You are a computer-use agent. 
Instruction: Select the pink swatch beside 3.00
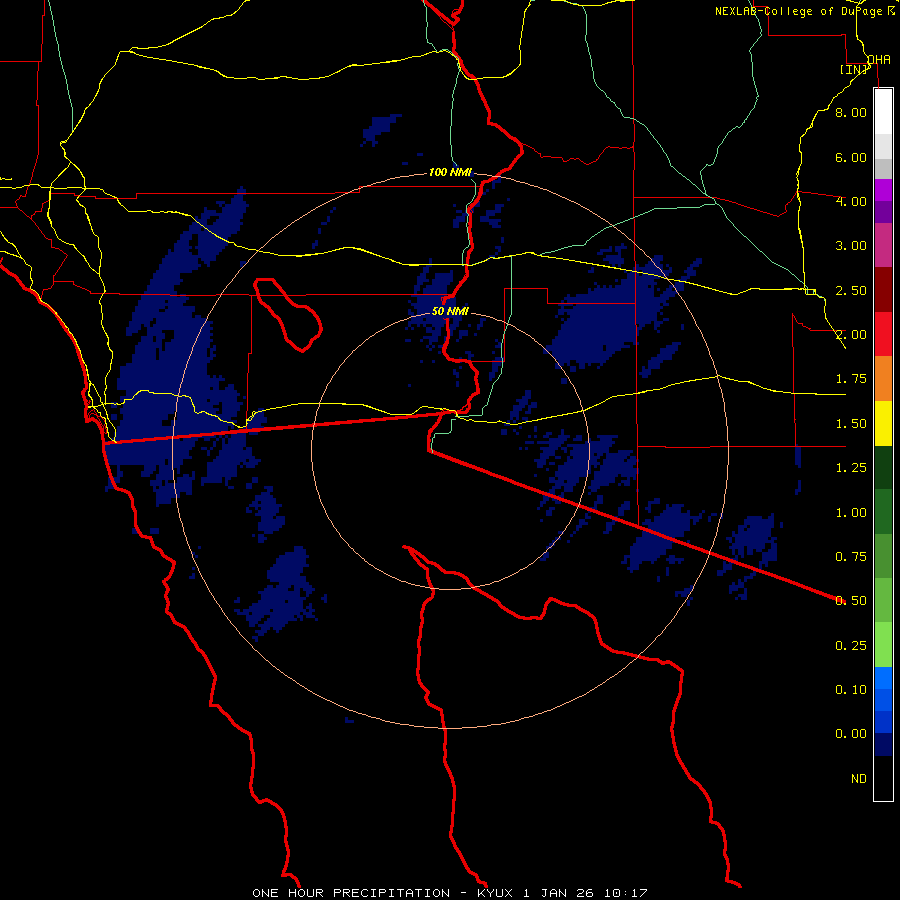883,246
